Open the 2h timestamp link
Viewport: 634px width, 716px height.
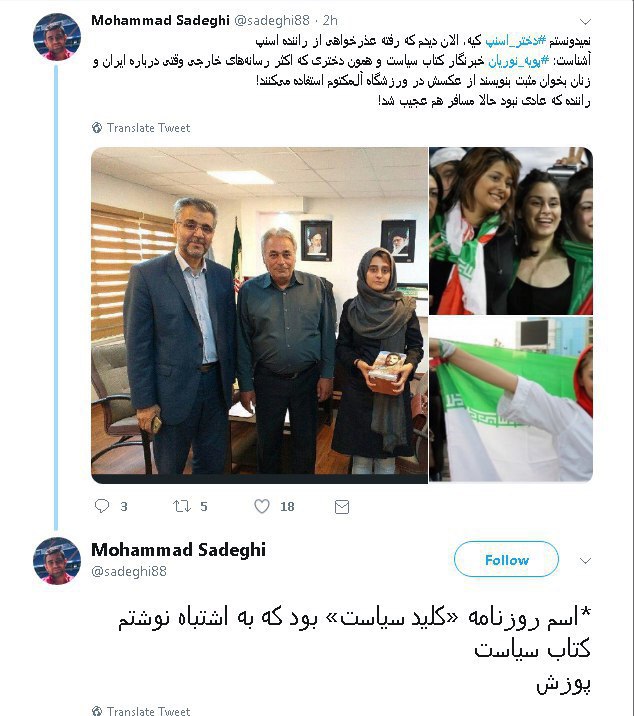tap(330, 21)
